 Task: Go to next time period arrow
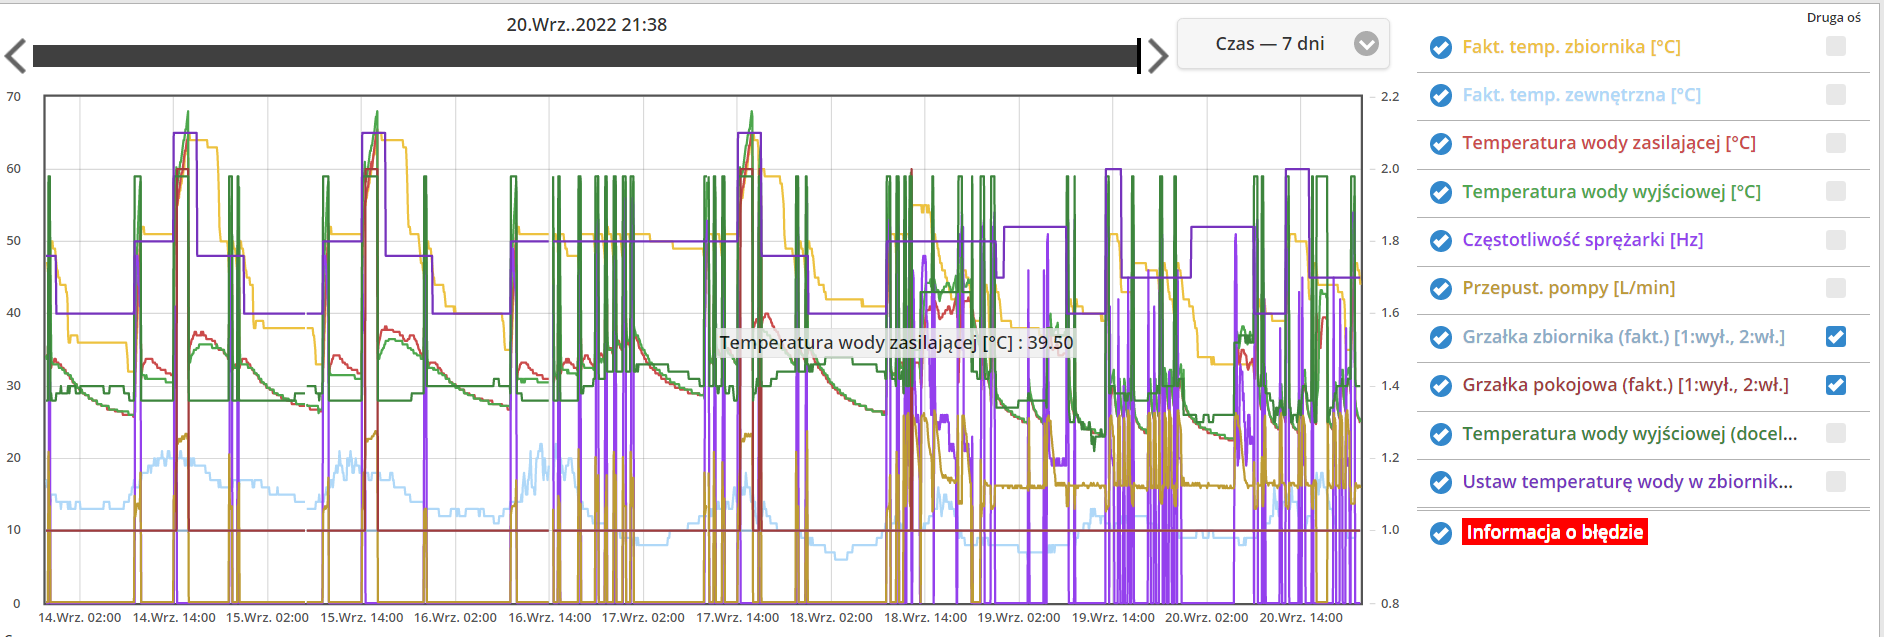pos(1157,56)
